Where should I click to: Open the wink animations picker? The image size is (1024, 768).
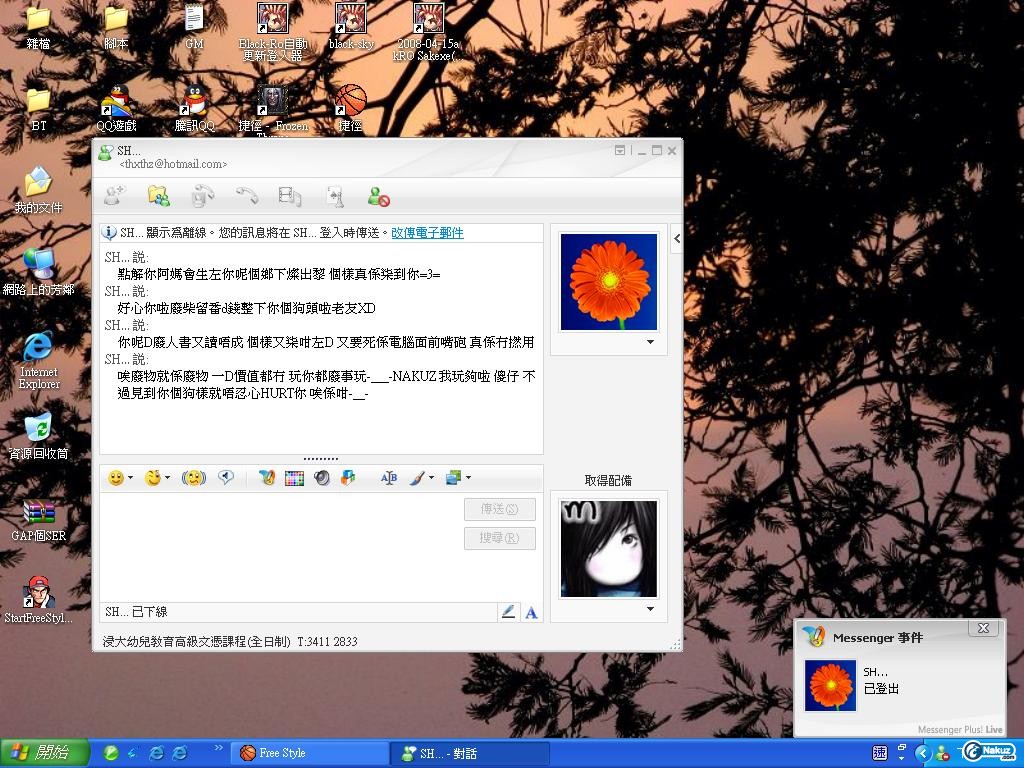pyautogui.click(x=152, y=478)
